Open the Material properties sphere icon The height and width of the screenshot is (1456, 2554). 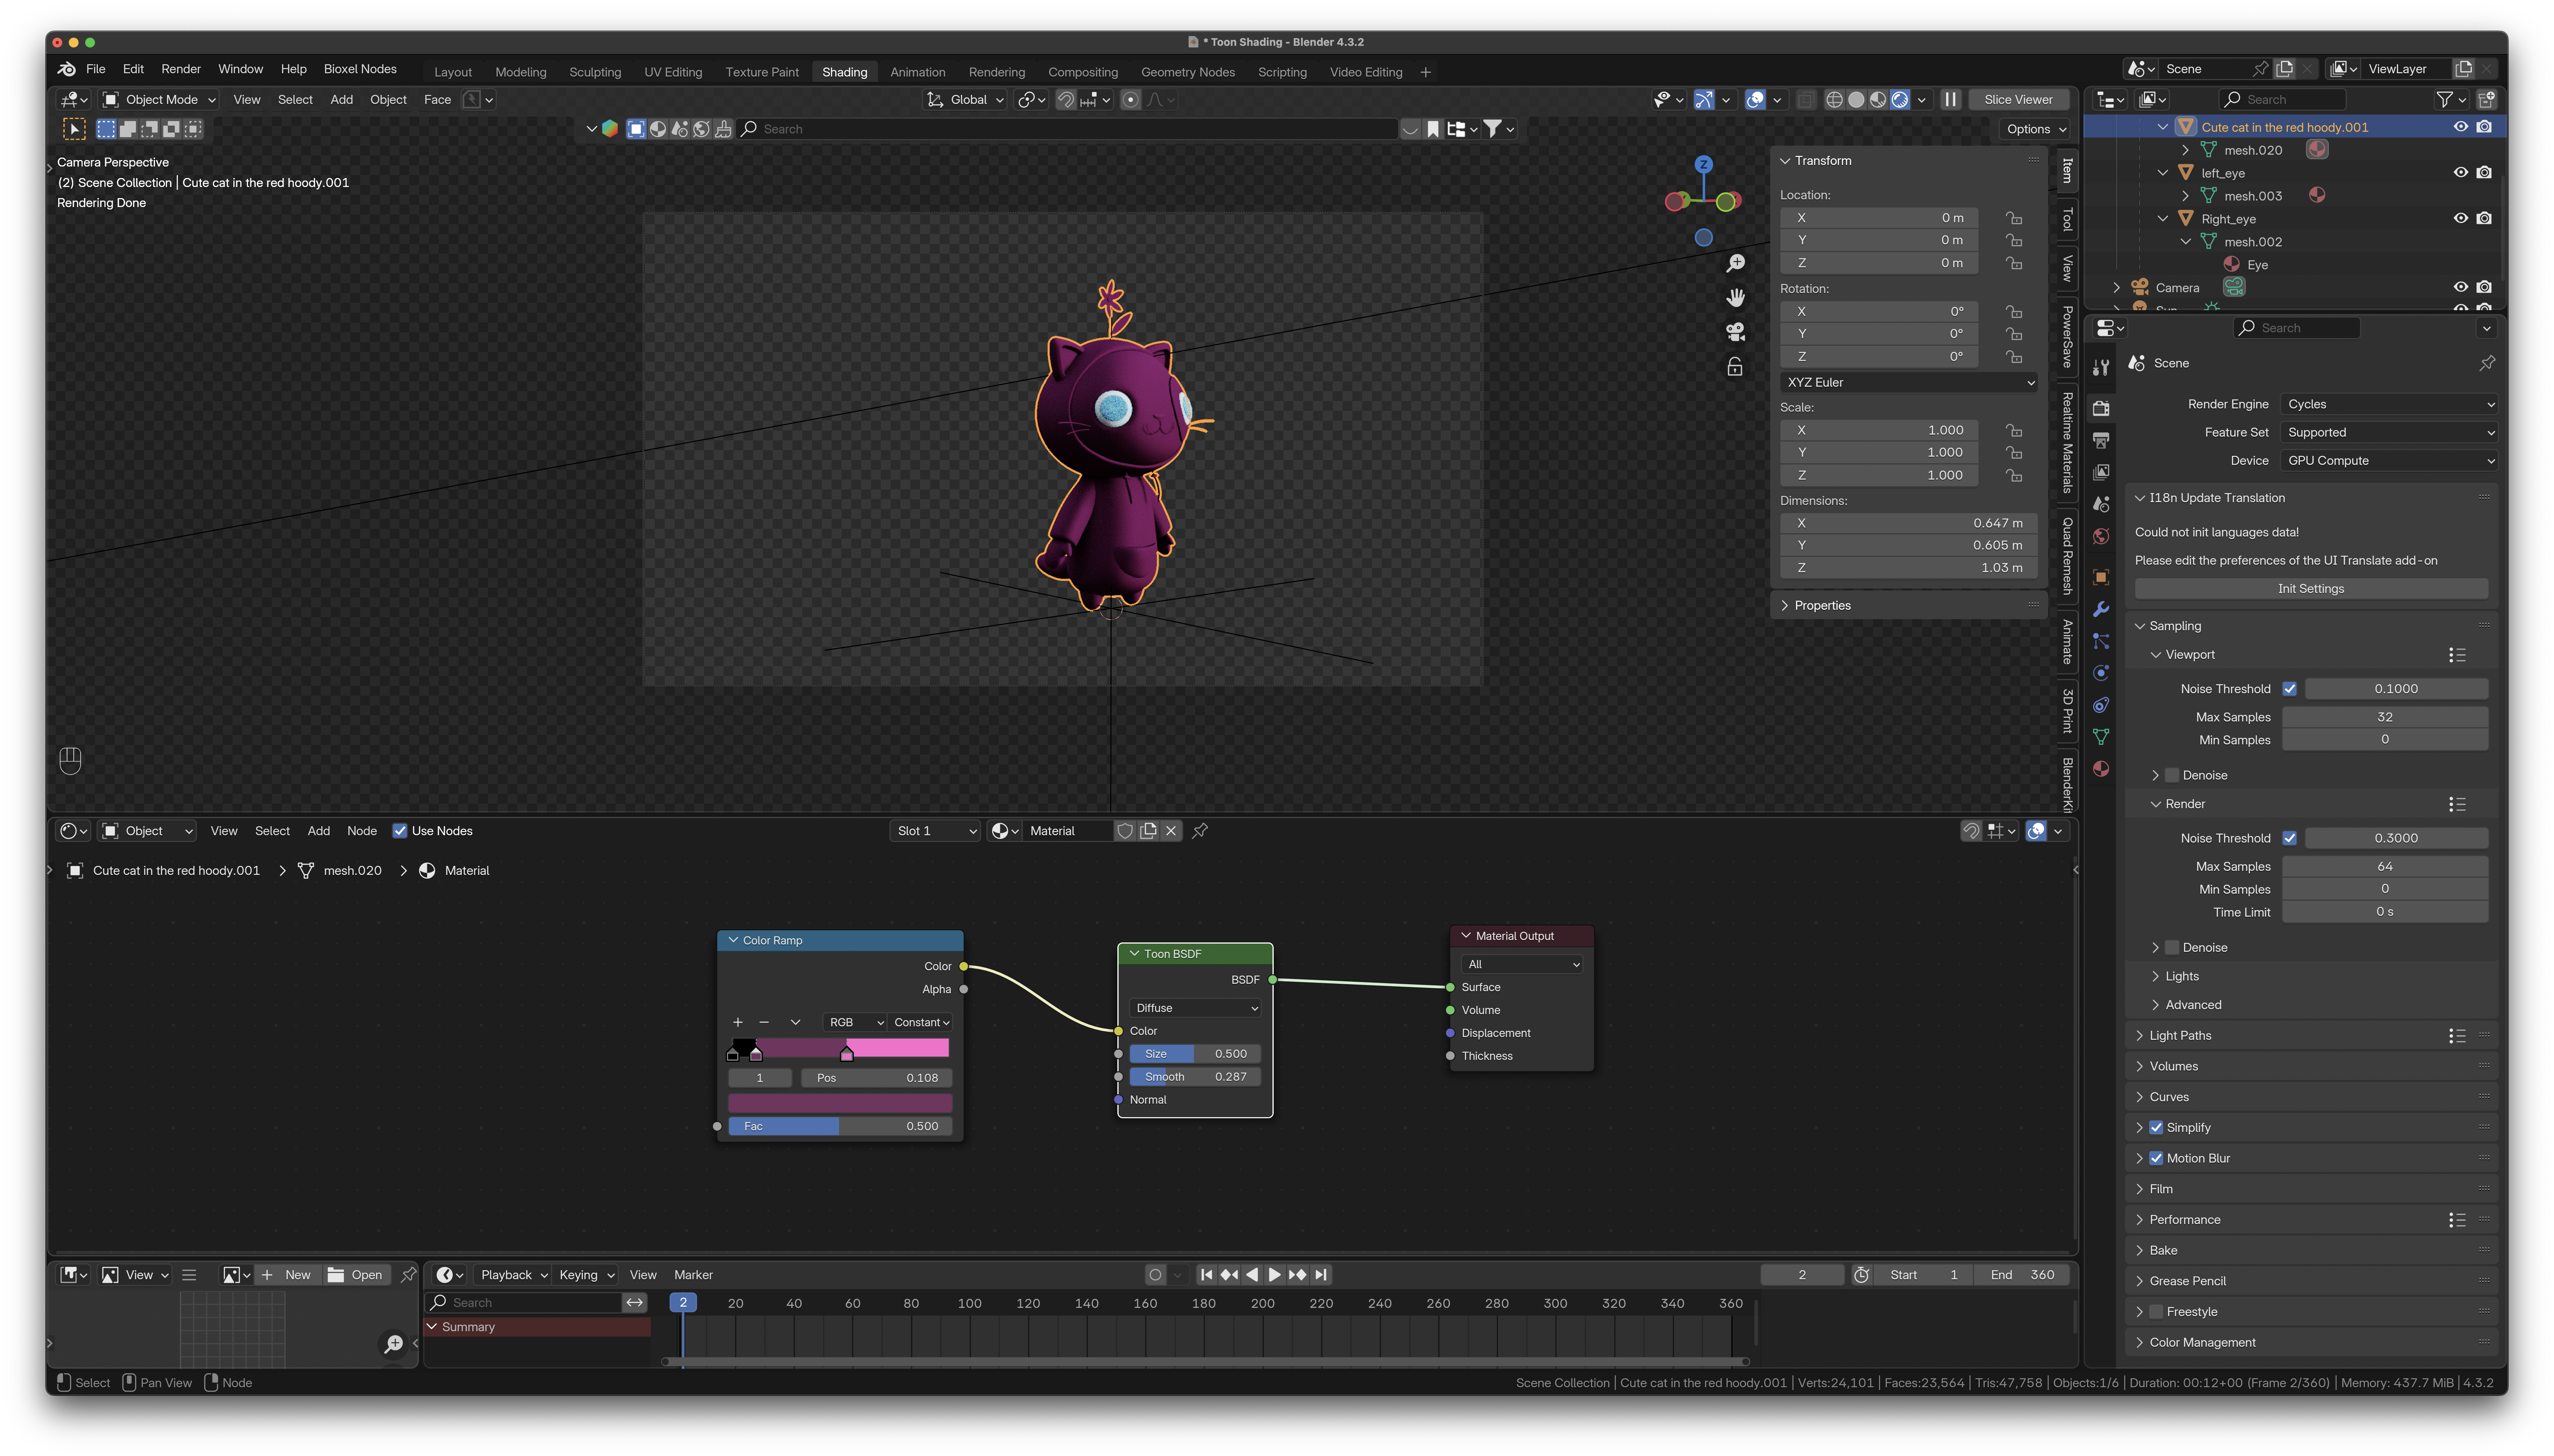tap(2101, 769)
